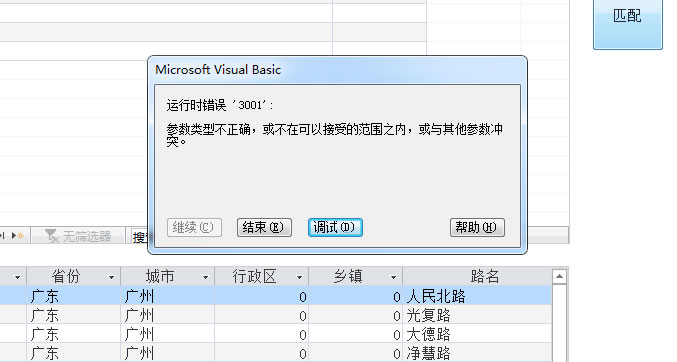Click the 运行时错误 '3001' message text
This screenshot has width=677, height=362.
click(x=220, y=105)
